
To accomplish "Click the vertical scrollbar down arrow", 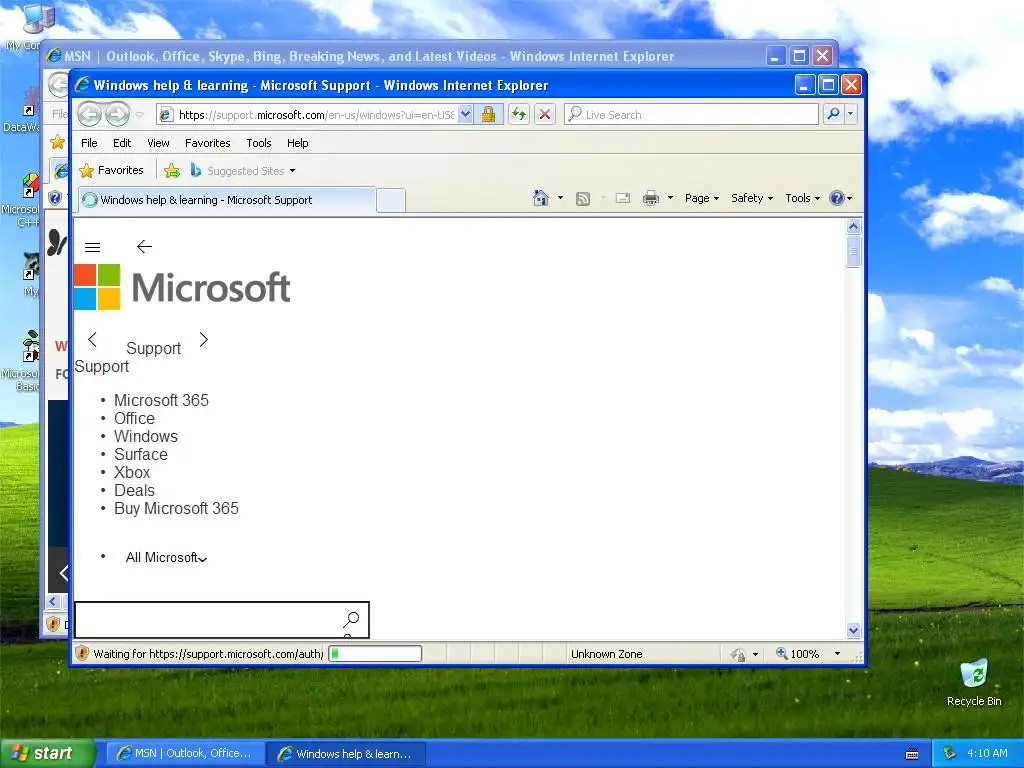I will click(x=854, y=630).
